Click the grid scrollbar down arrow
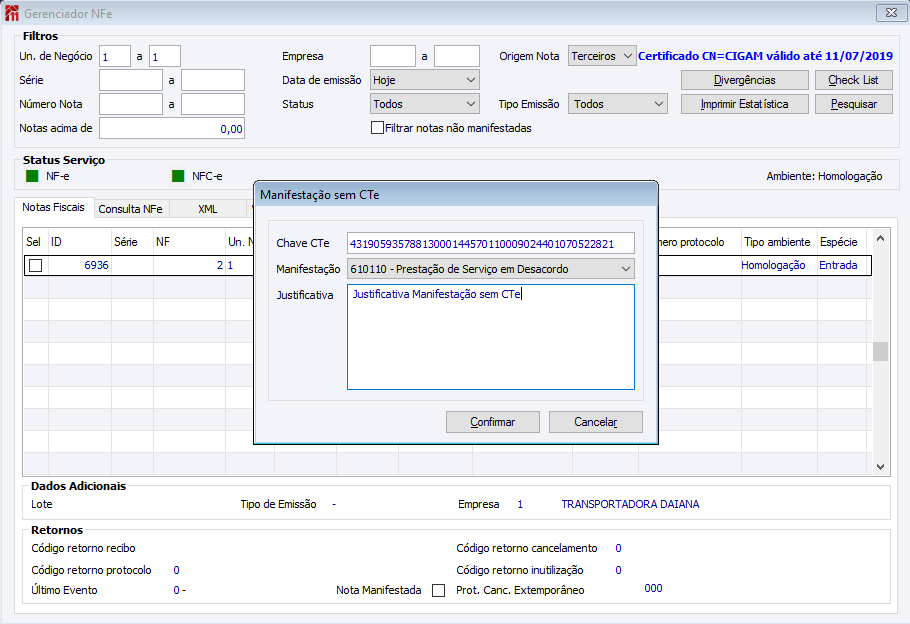Image resolution: width=910 pixels, height=624 pixels. (880, 466)
